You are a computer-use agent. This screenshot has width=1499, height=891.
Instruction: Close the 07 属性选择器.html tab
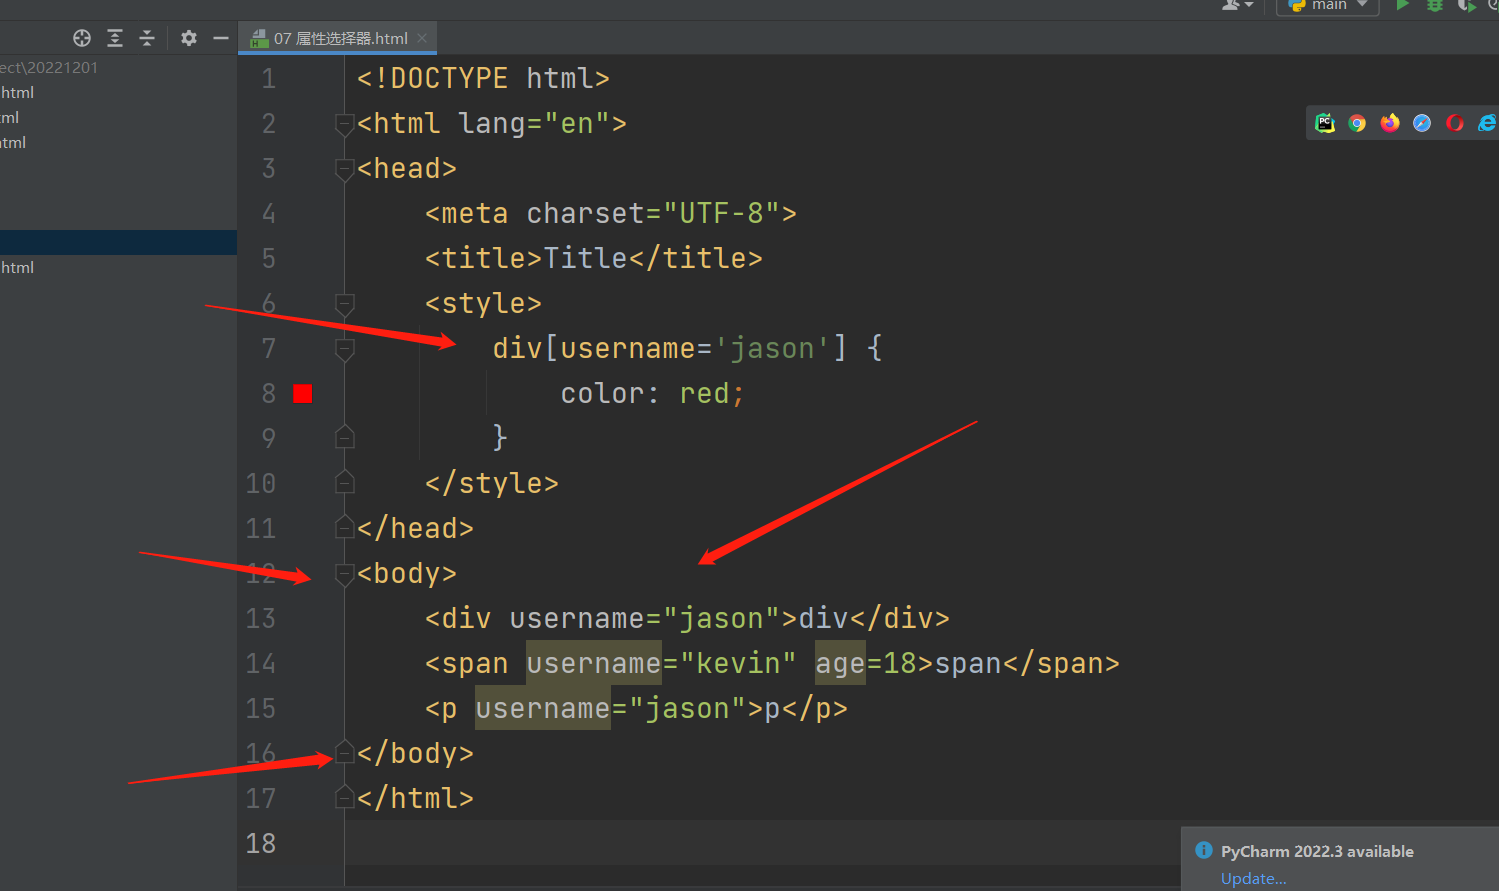tap(422, 38)
